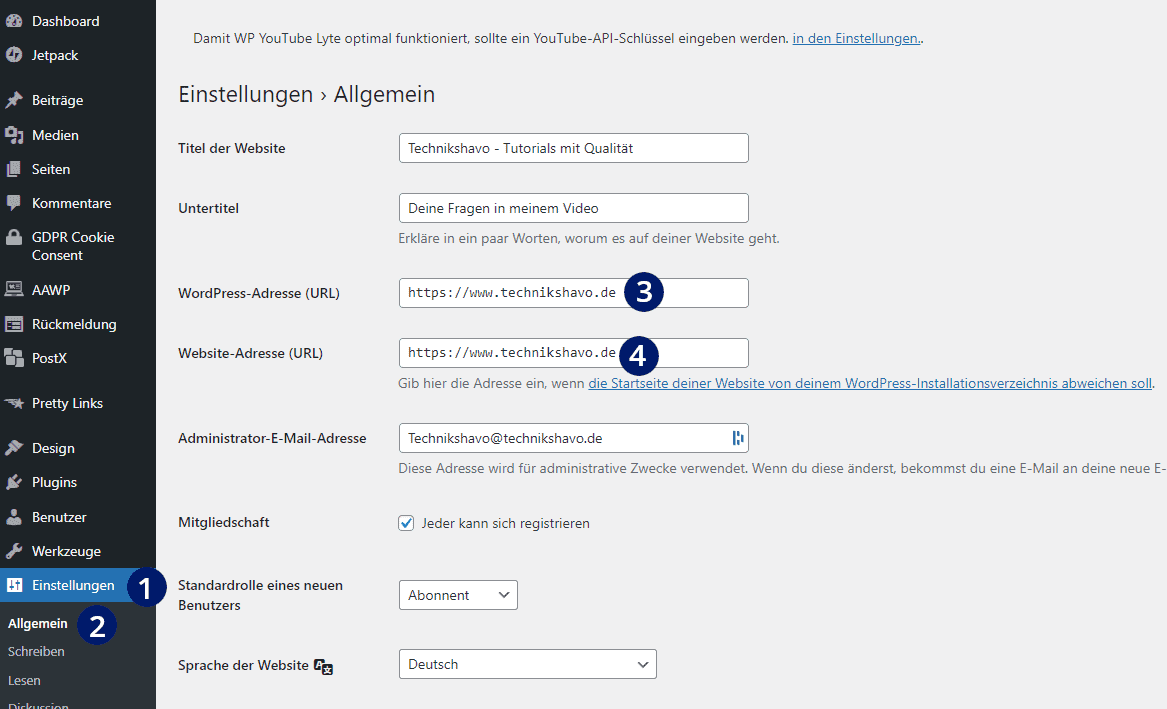Click the GDPR Cookie Consent lock icon
The height and width of the screenshot is (709, 1167).
14,237
